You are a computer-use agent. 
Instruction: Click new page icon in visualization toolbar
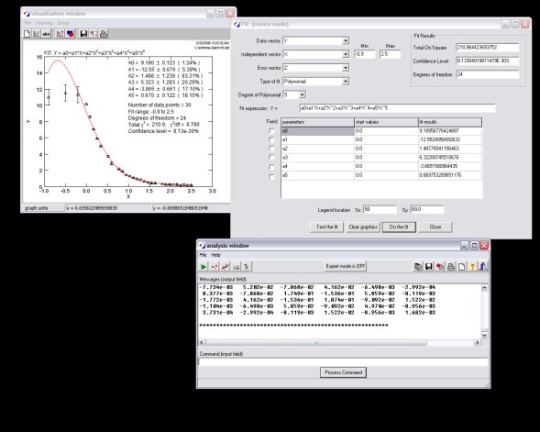click(27, 34)
